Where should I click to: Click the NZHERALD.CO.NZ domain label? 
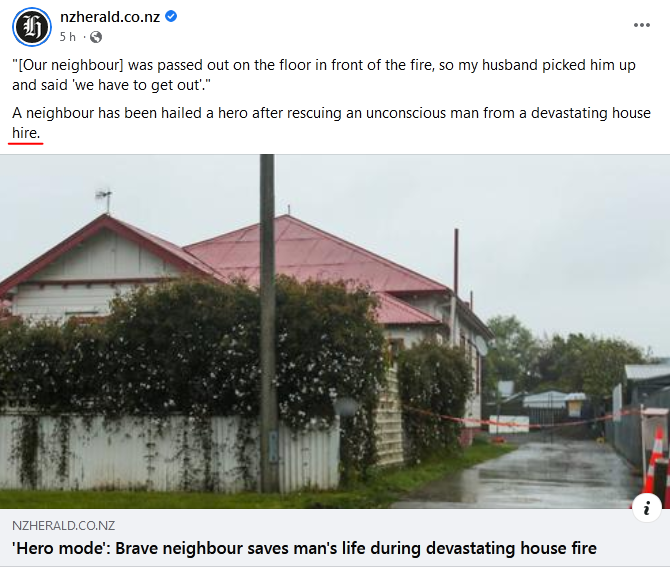63,525
